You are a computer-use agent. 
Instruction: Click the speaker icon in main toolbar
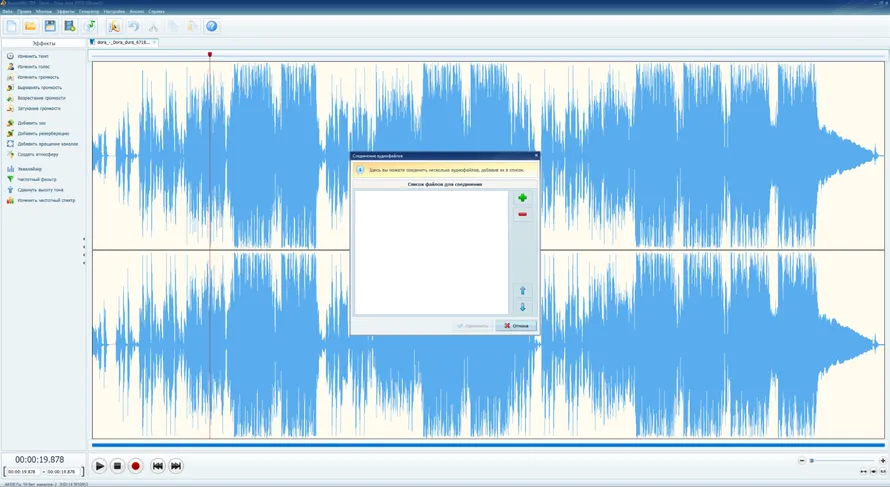114,26
